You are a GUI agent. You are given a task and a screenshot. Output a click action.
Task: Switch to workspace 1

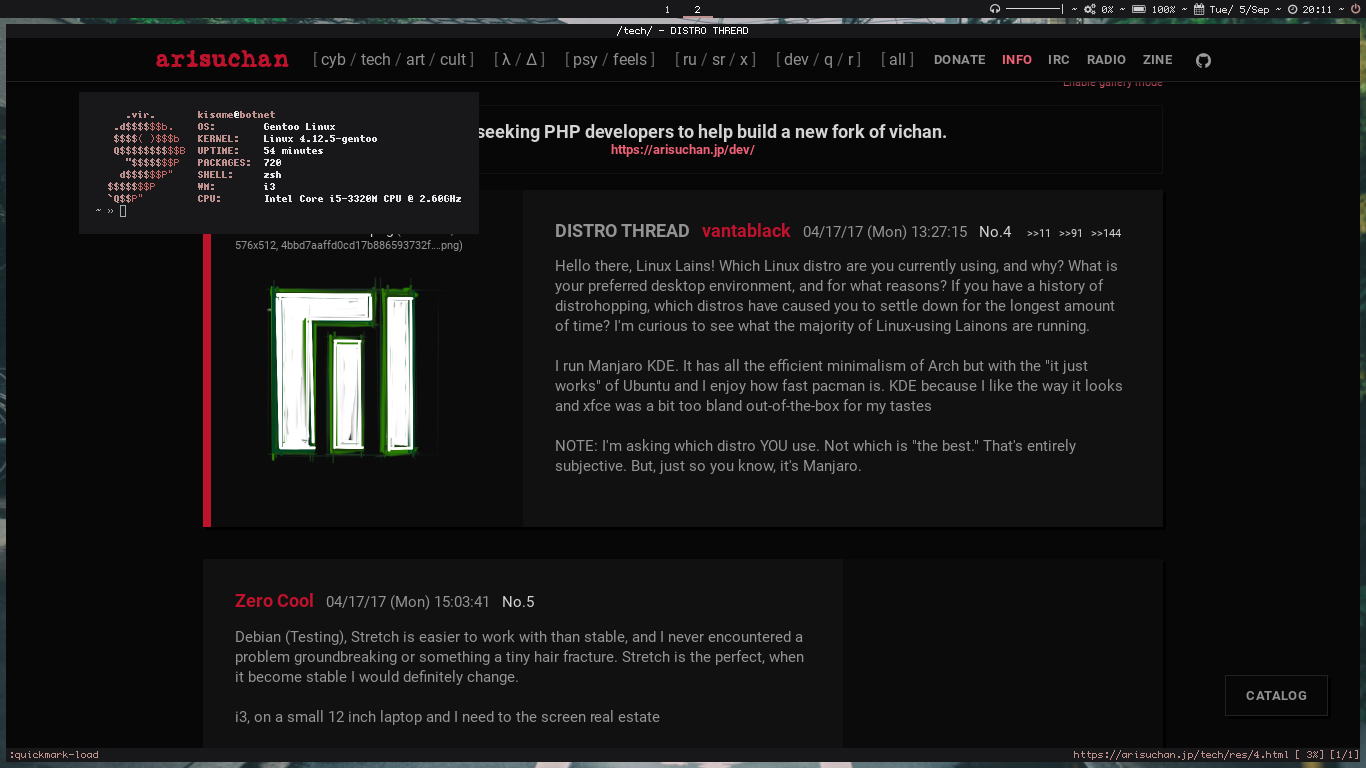pos(667,9)
